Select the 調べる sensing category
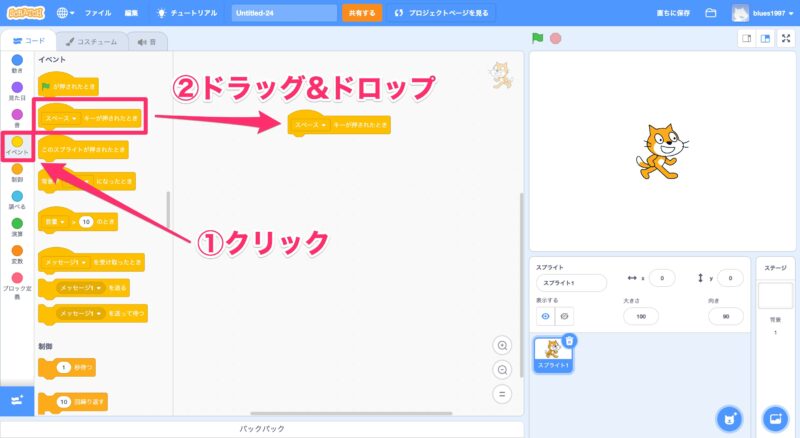This screenshot has height=438, width=800. 17,200
